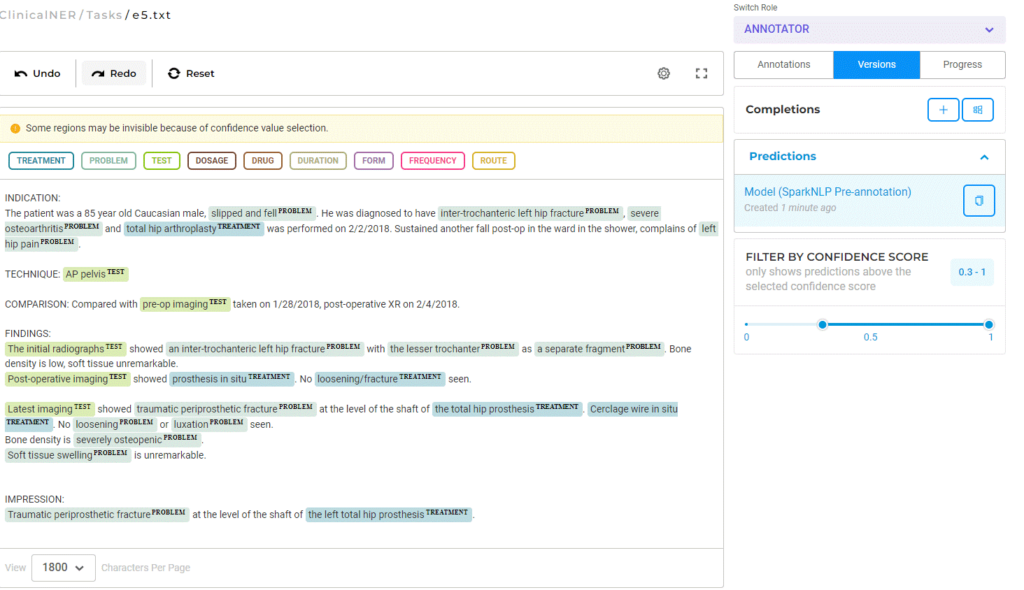1024x590 pixels.
Task: Open the ANNOTATOR role dropdown
Action: pos(869,30)
